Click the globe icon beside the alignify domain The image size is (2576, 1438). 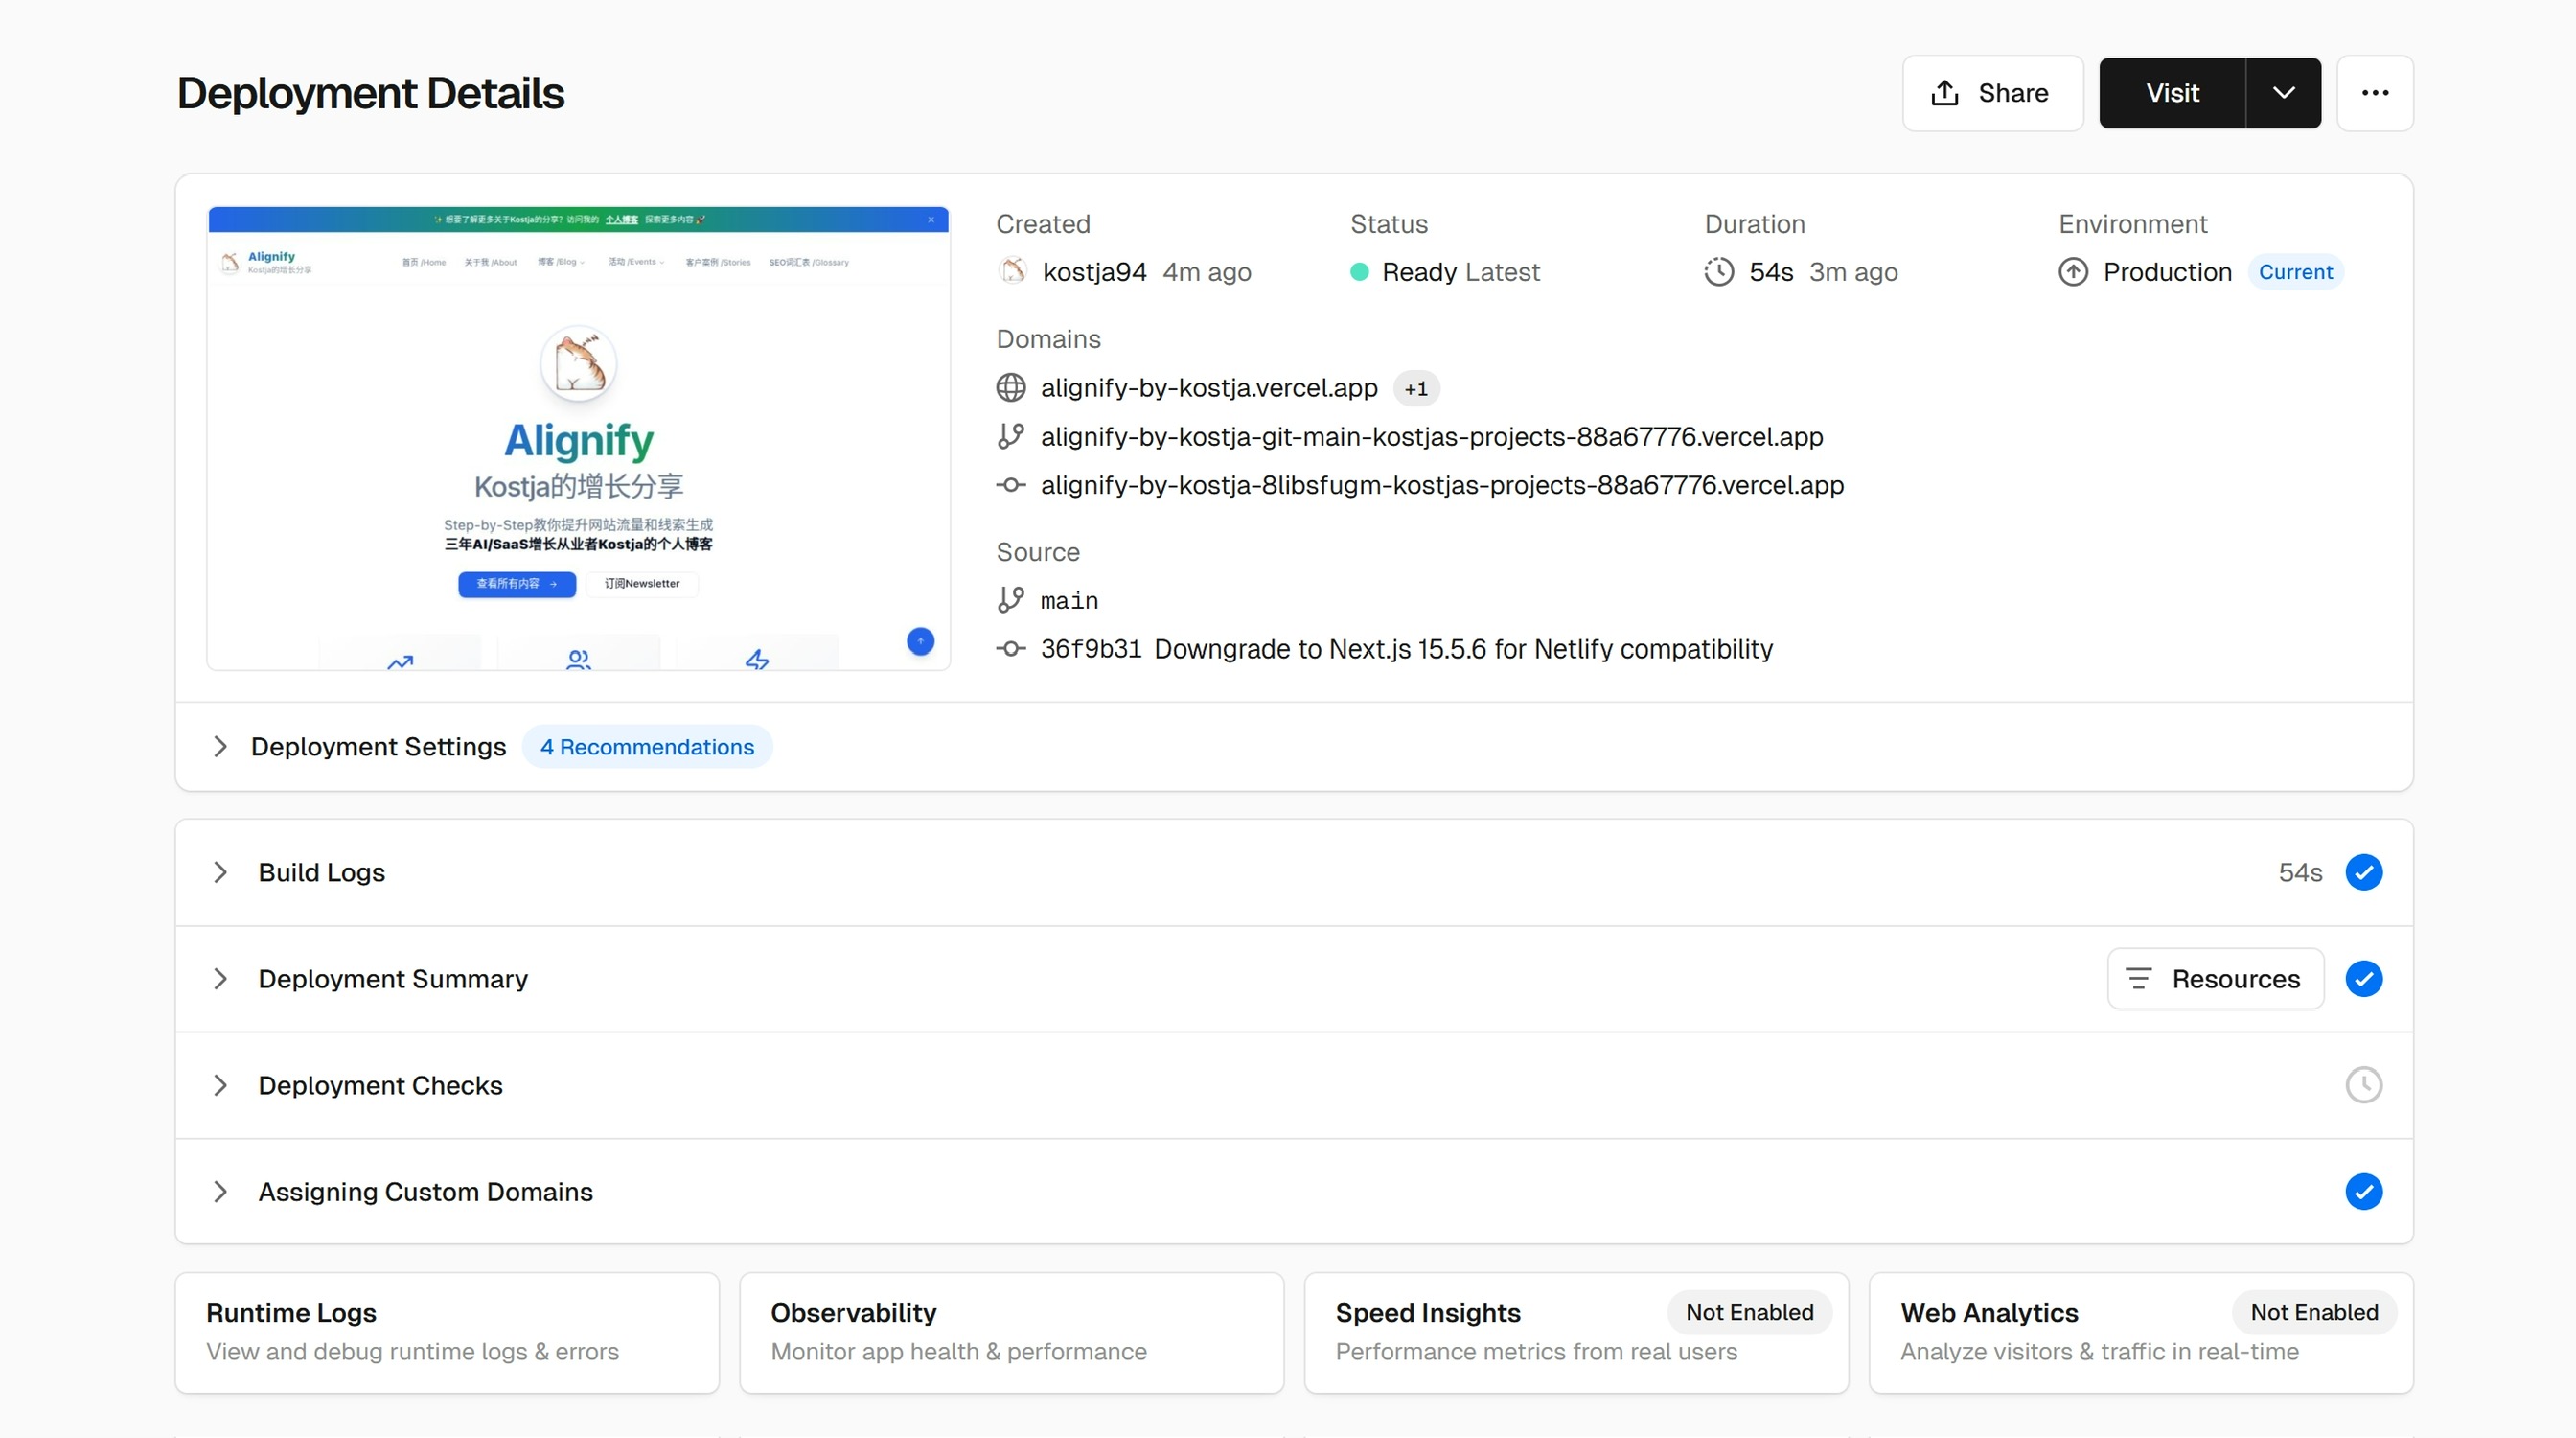(x=1011, y=388)
